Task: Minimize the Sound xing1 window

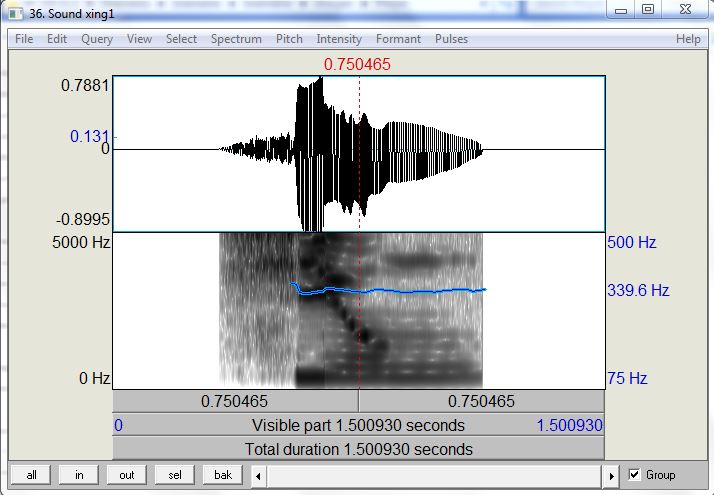Action: pyautogui.click(x=621, y=10)
